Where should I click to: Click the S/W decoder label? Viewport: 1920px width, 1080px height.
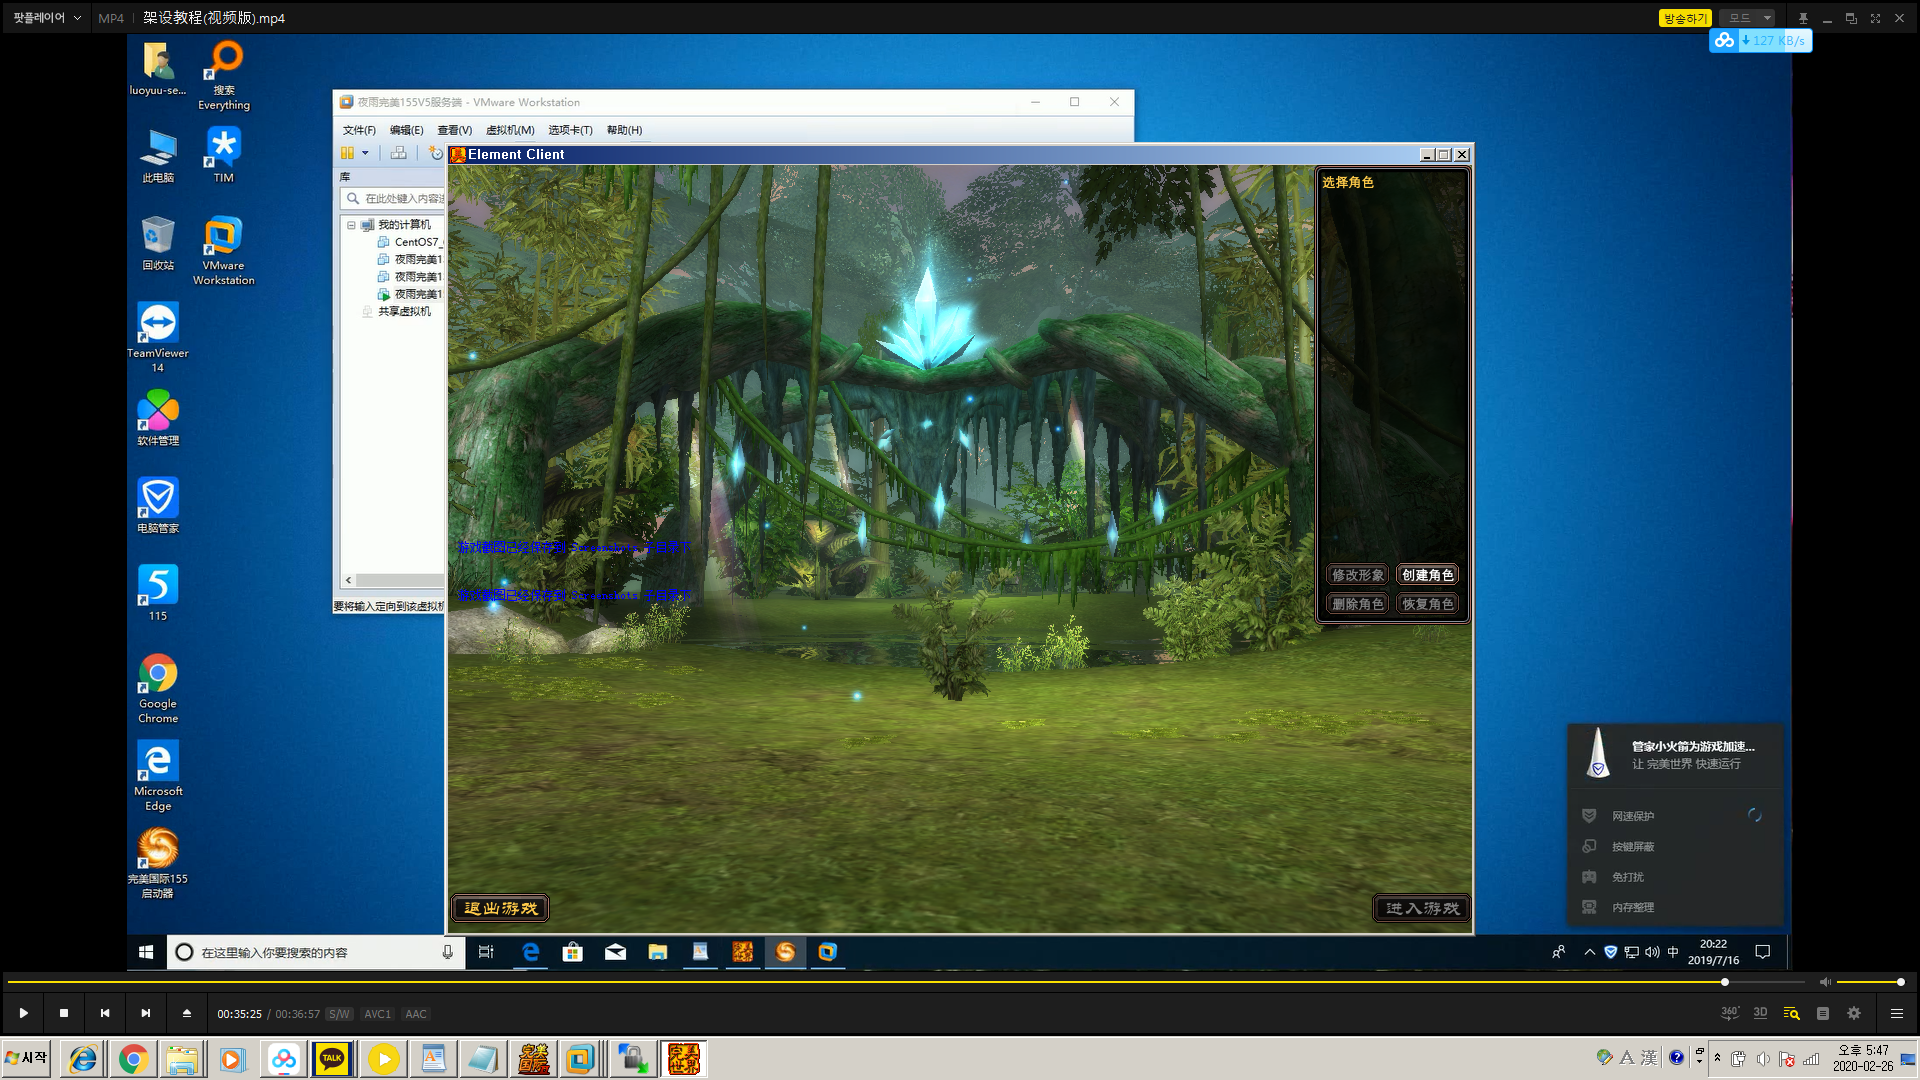pos(339,1014)
